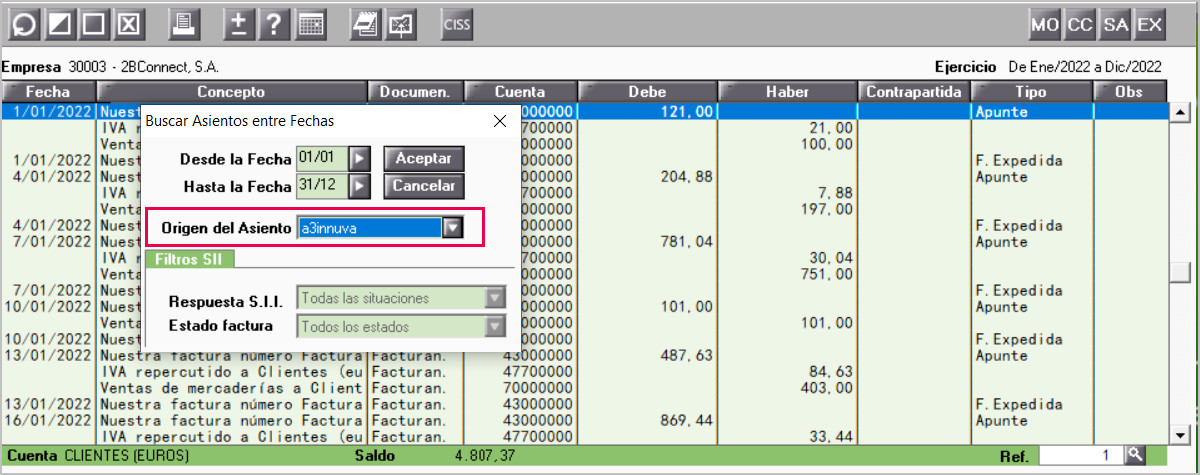Click the circular refresh arrow toolbar icon
This screenshot has height=475, width=1200.
click(26, 25)
